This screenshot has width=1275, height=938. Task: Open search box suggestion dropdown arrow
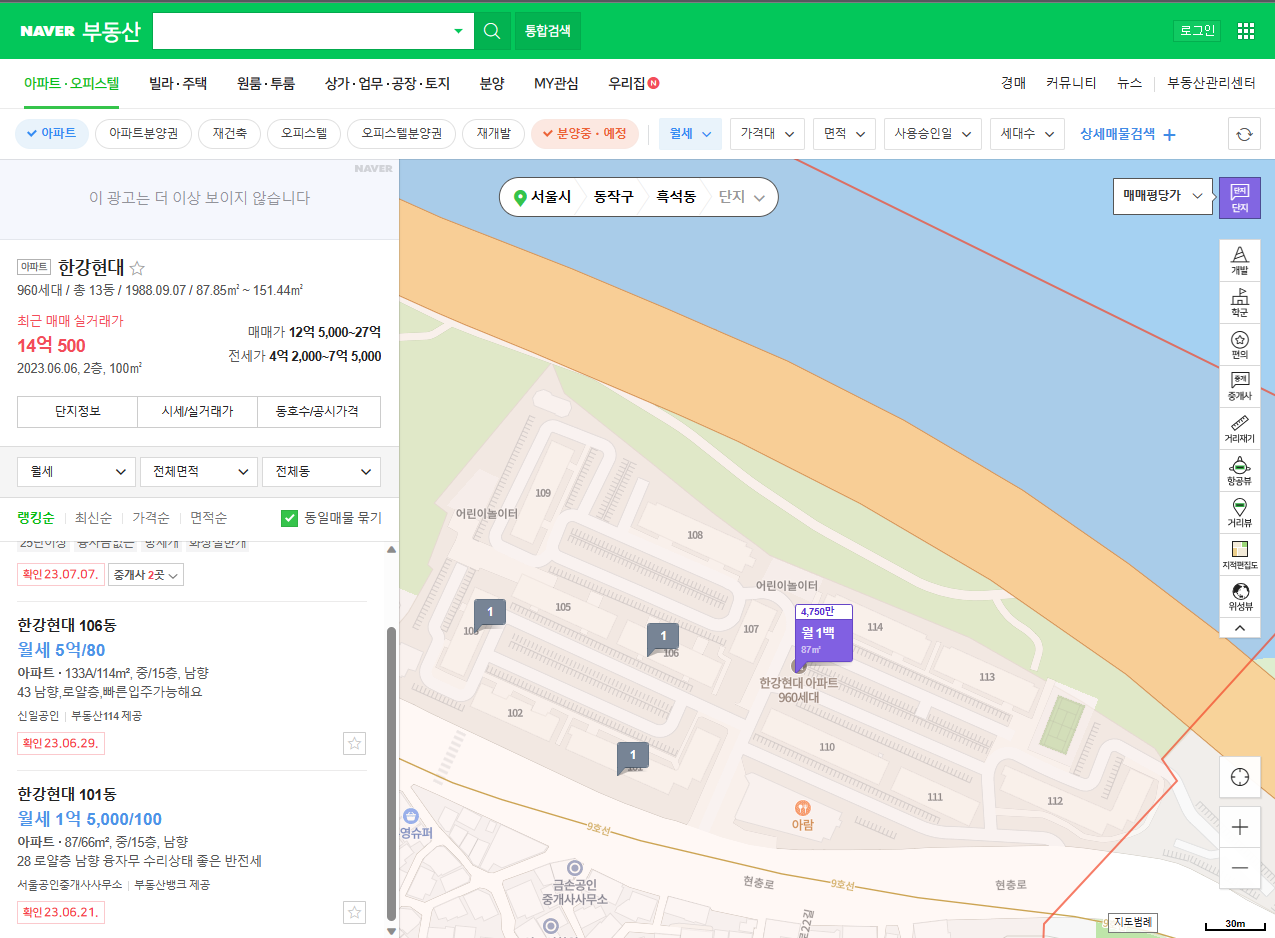pos(458,31)
